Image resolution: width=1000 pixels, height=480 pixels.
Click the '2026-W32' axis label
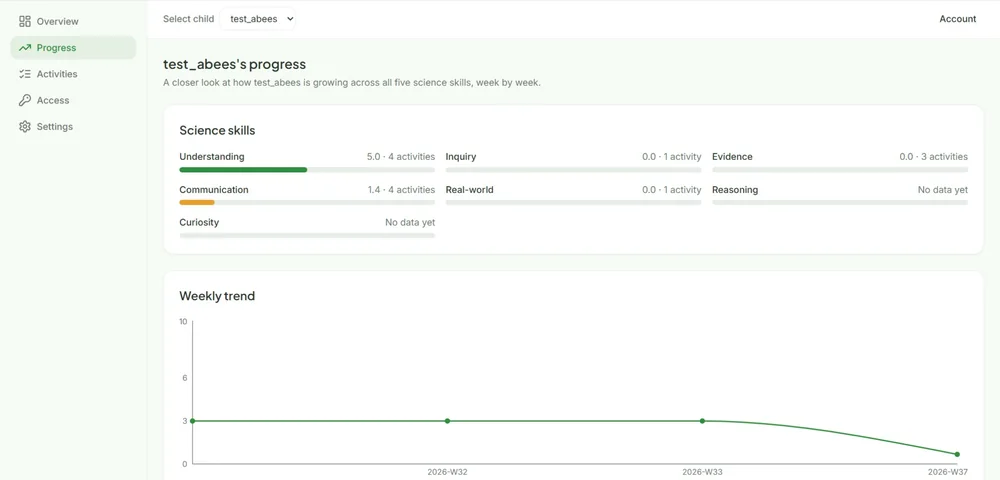pos(447,472)
